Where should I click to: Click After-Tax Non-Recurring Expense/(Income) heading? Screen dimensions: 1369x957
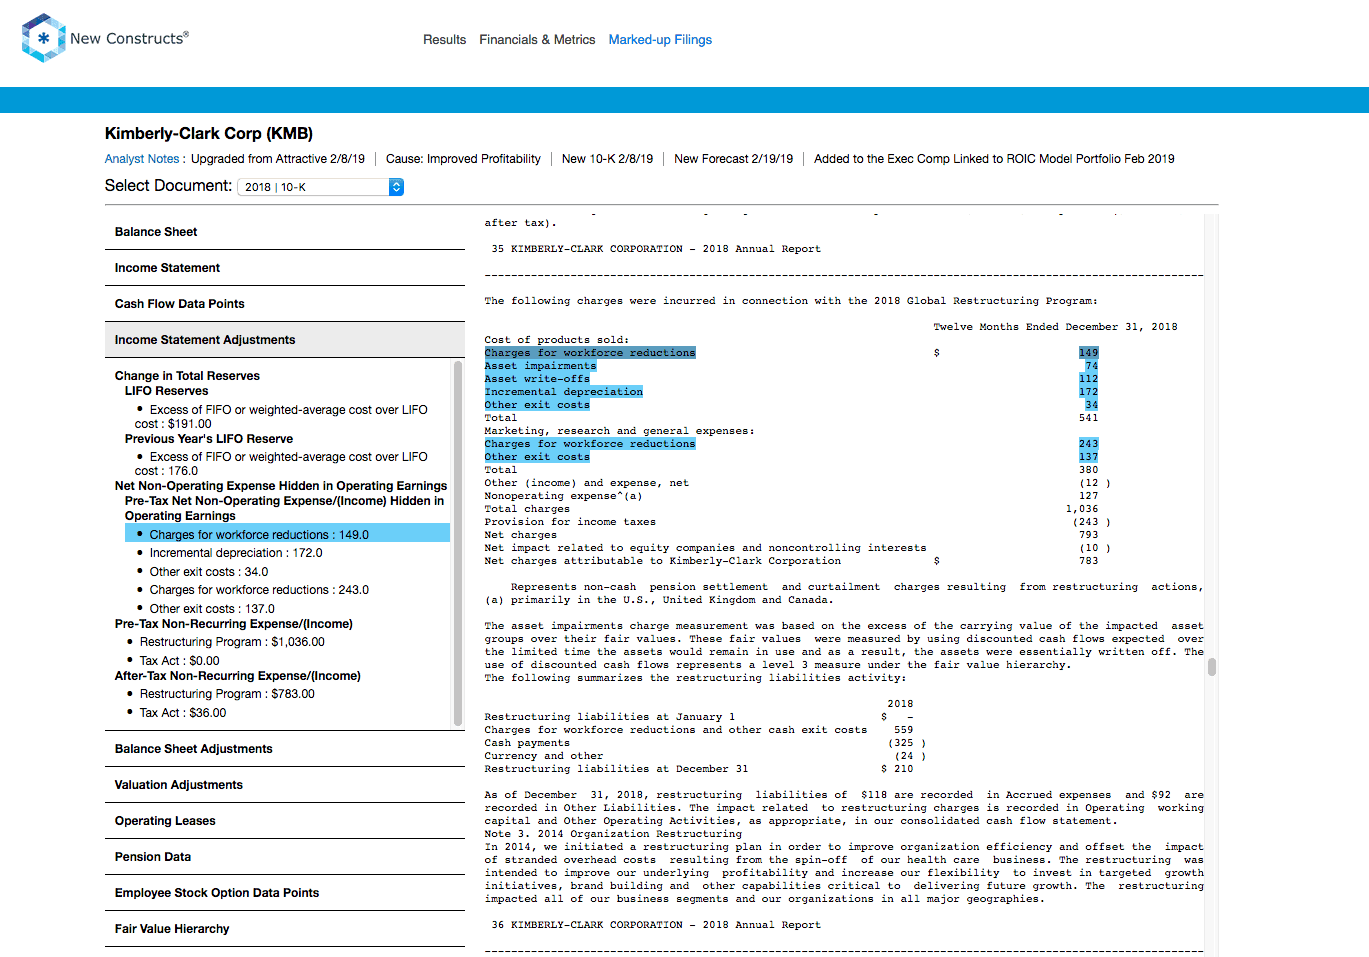tap(238, 676)
